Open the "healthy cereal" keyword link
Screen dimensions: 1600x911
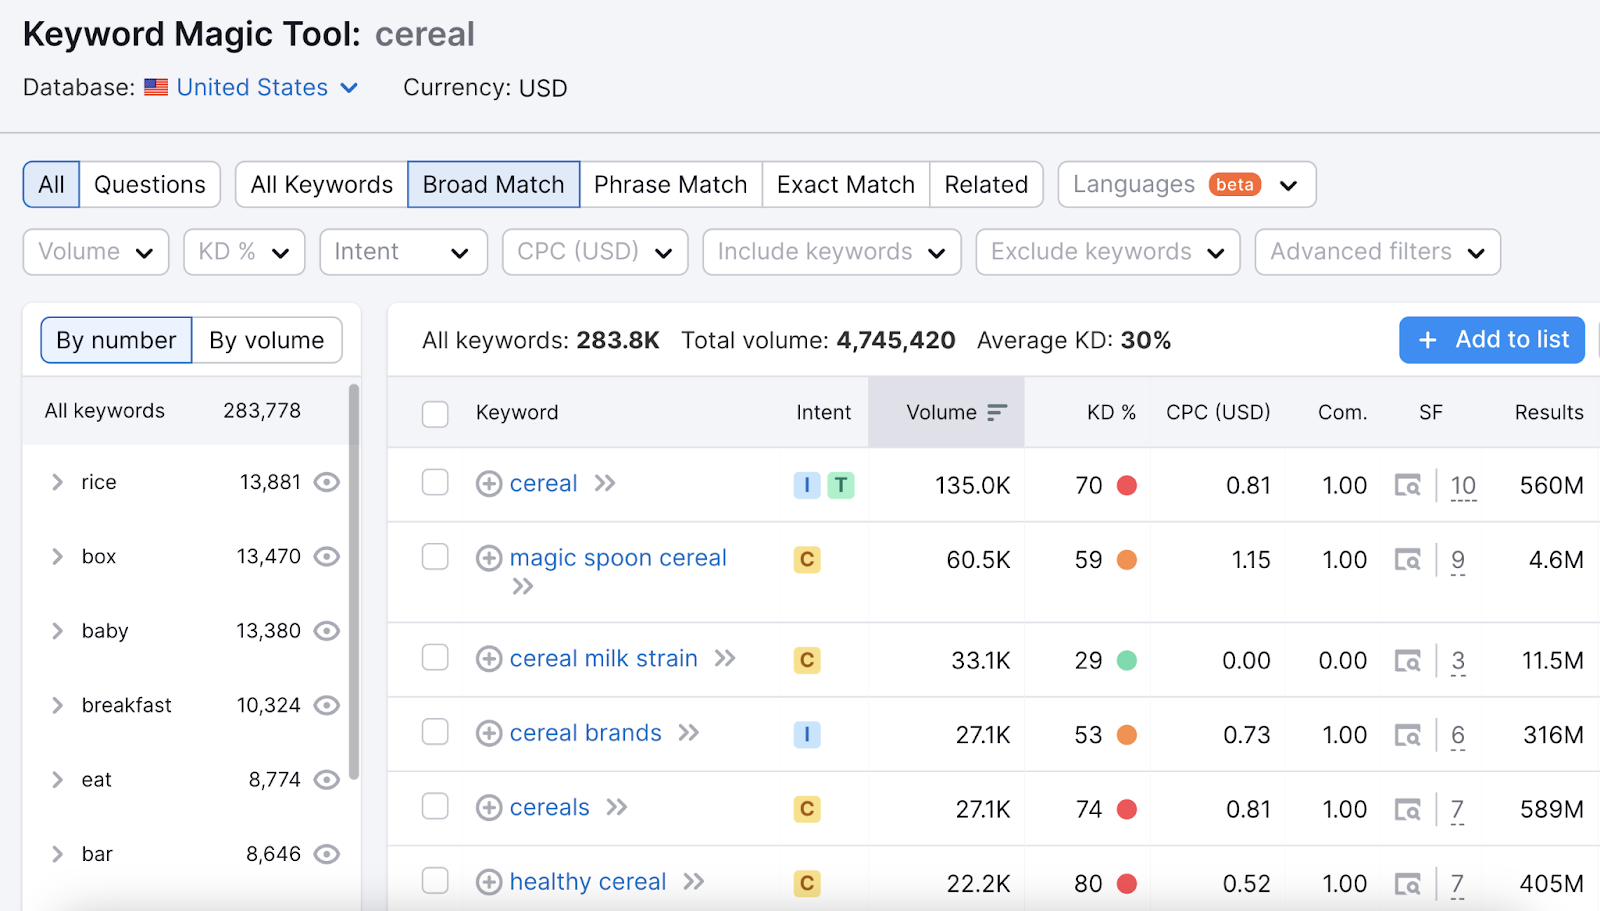coord(587,881)
